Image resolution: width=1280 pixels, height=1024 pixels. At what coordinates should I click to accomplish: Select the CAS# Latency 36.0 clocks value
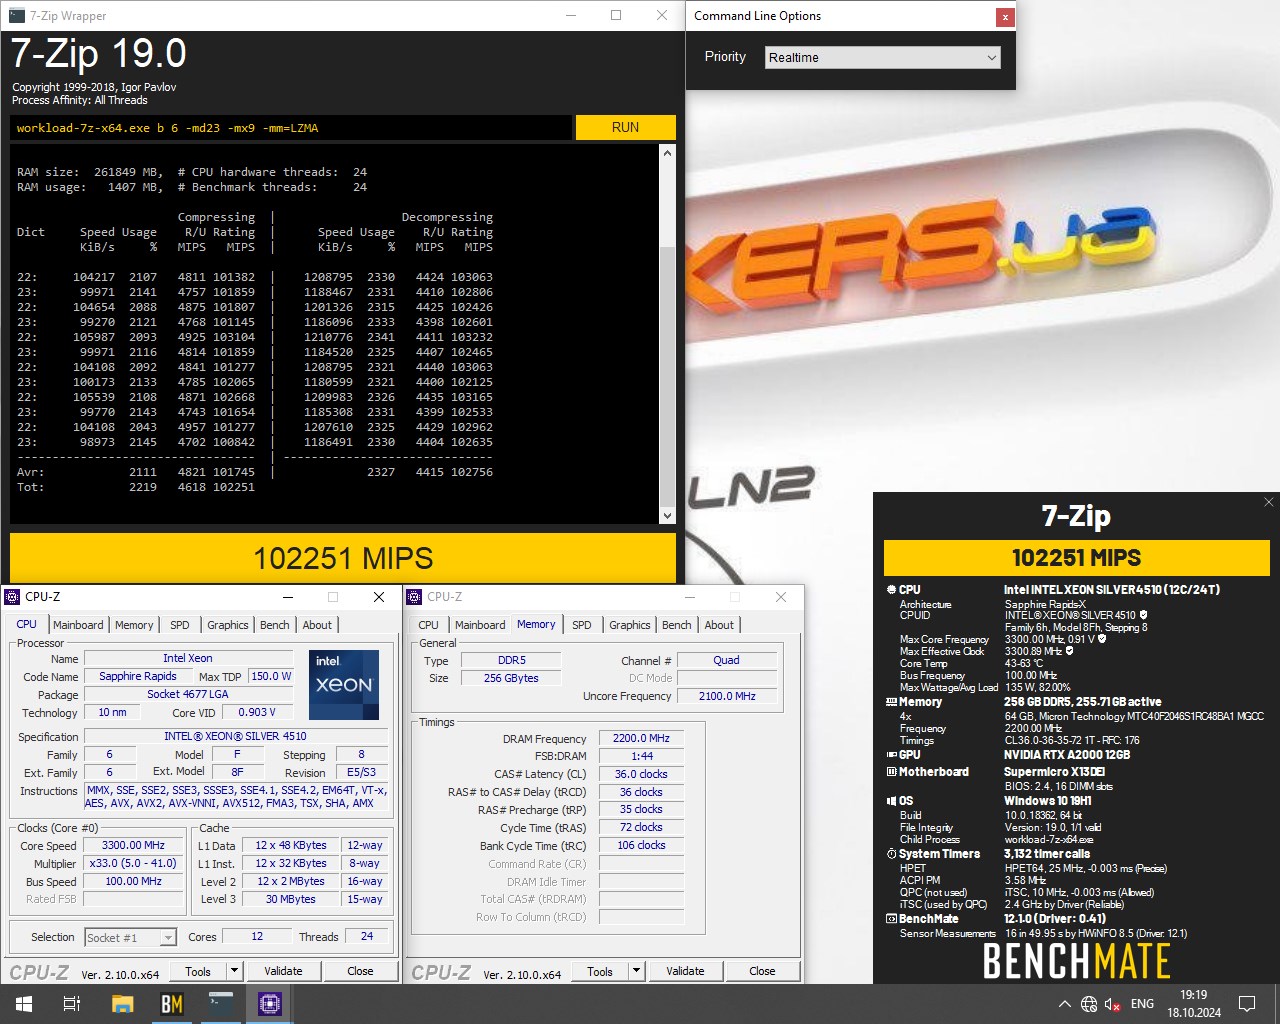point(641,774)
